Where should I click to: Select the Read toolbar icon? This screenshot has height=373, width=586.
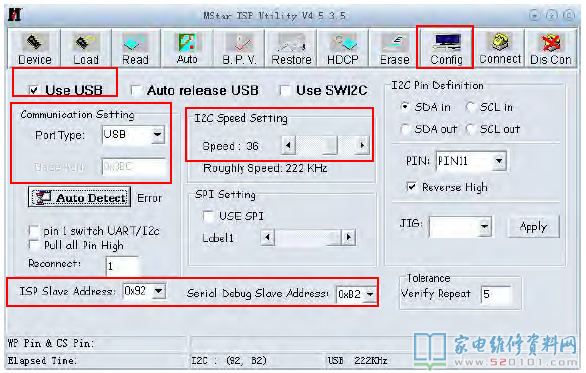136,49
